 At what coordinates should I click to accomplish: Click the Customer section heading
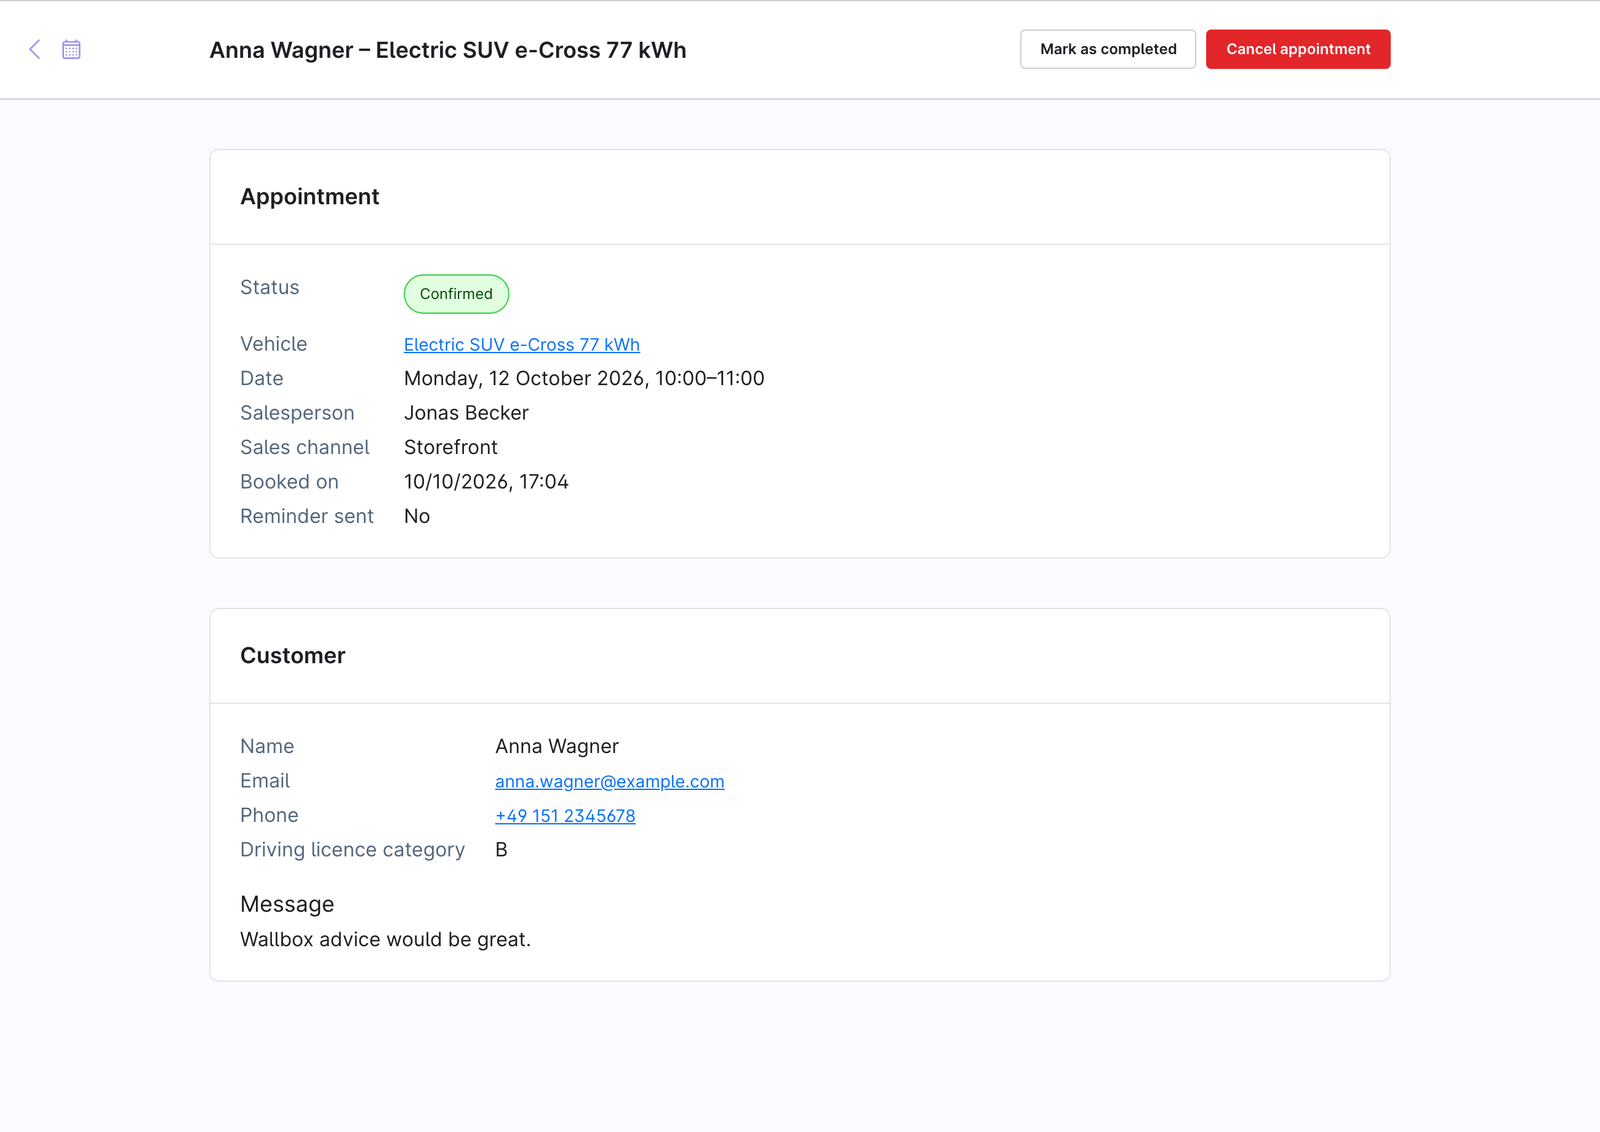(x=293, y=656)
